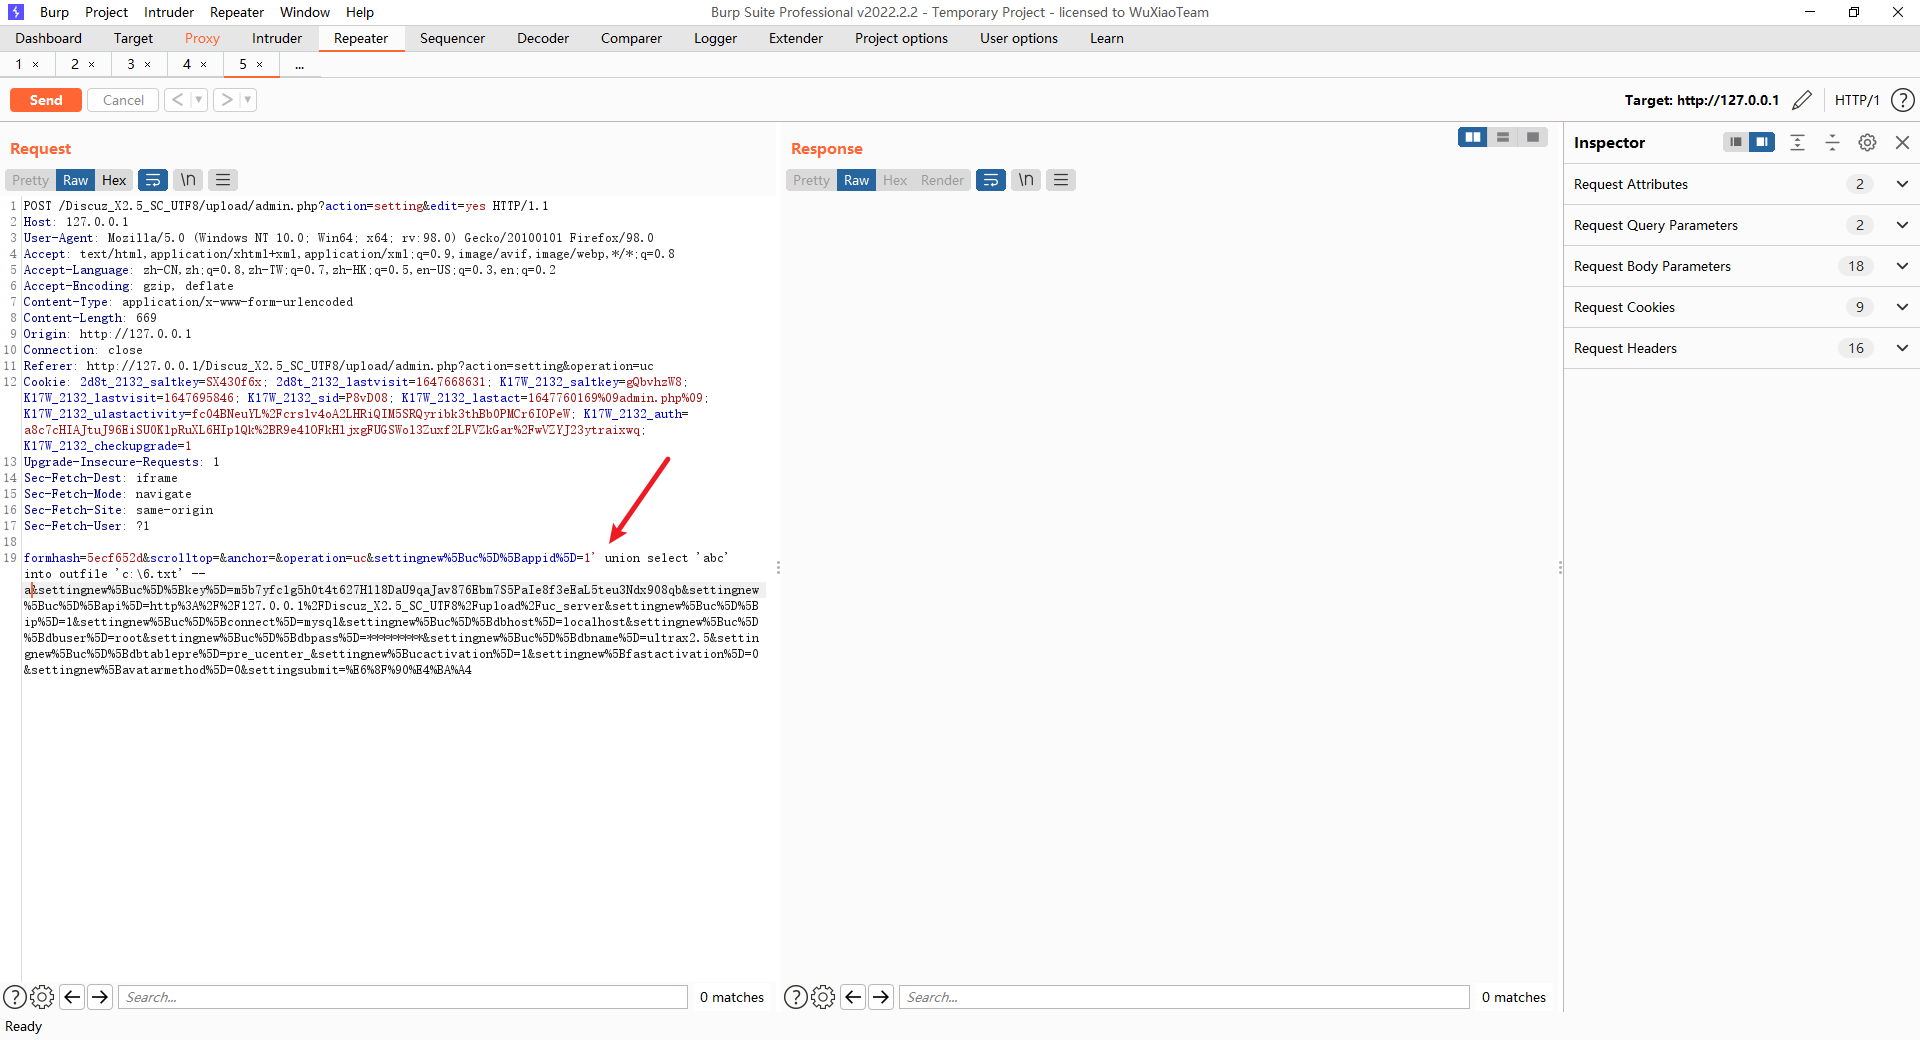Open the Intruder tool tab
Screen dimensions: 1920x1040
point(277,38)
